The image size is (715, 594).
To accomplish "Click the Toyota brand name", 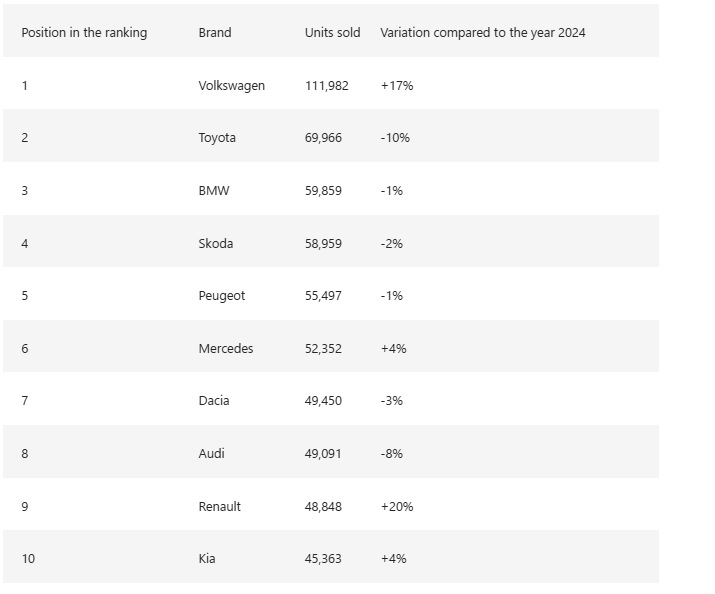I will (x=217, y=138).
